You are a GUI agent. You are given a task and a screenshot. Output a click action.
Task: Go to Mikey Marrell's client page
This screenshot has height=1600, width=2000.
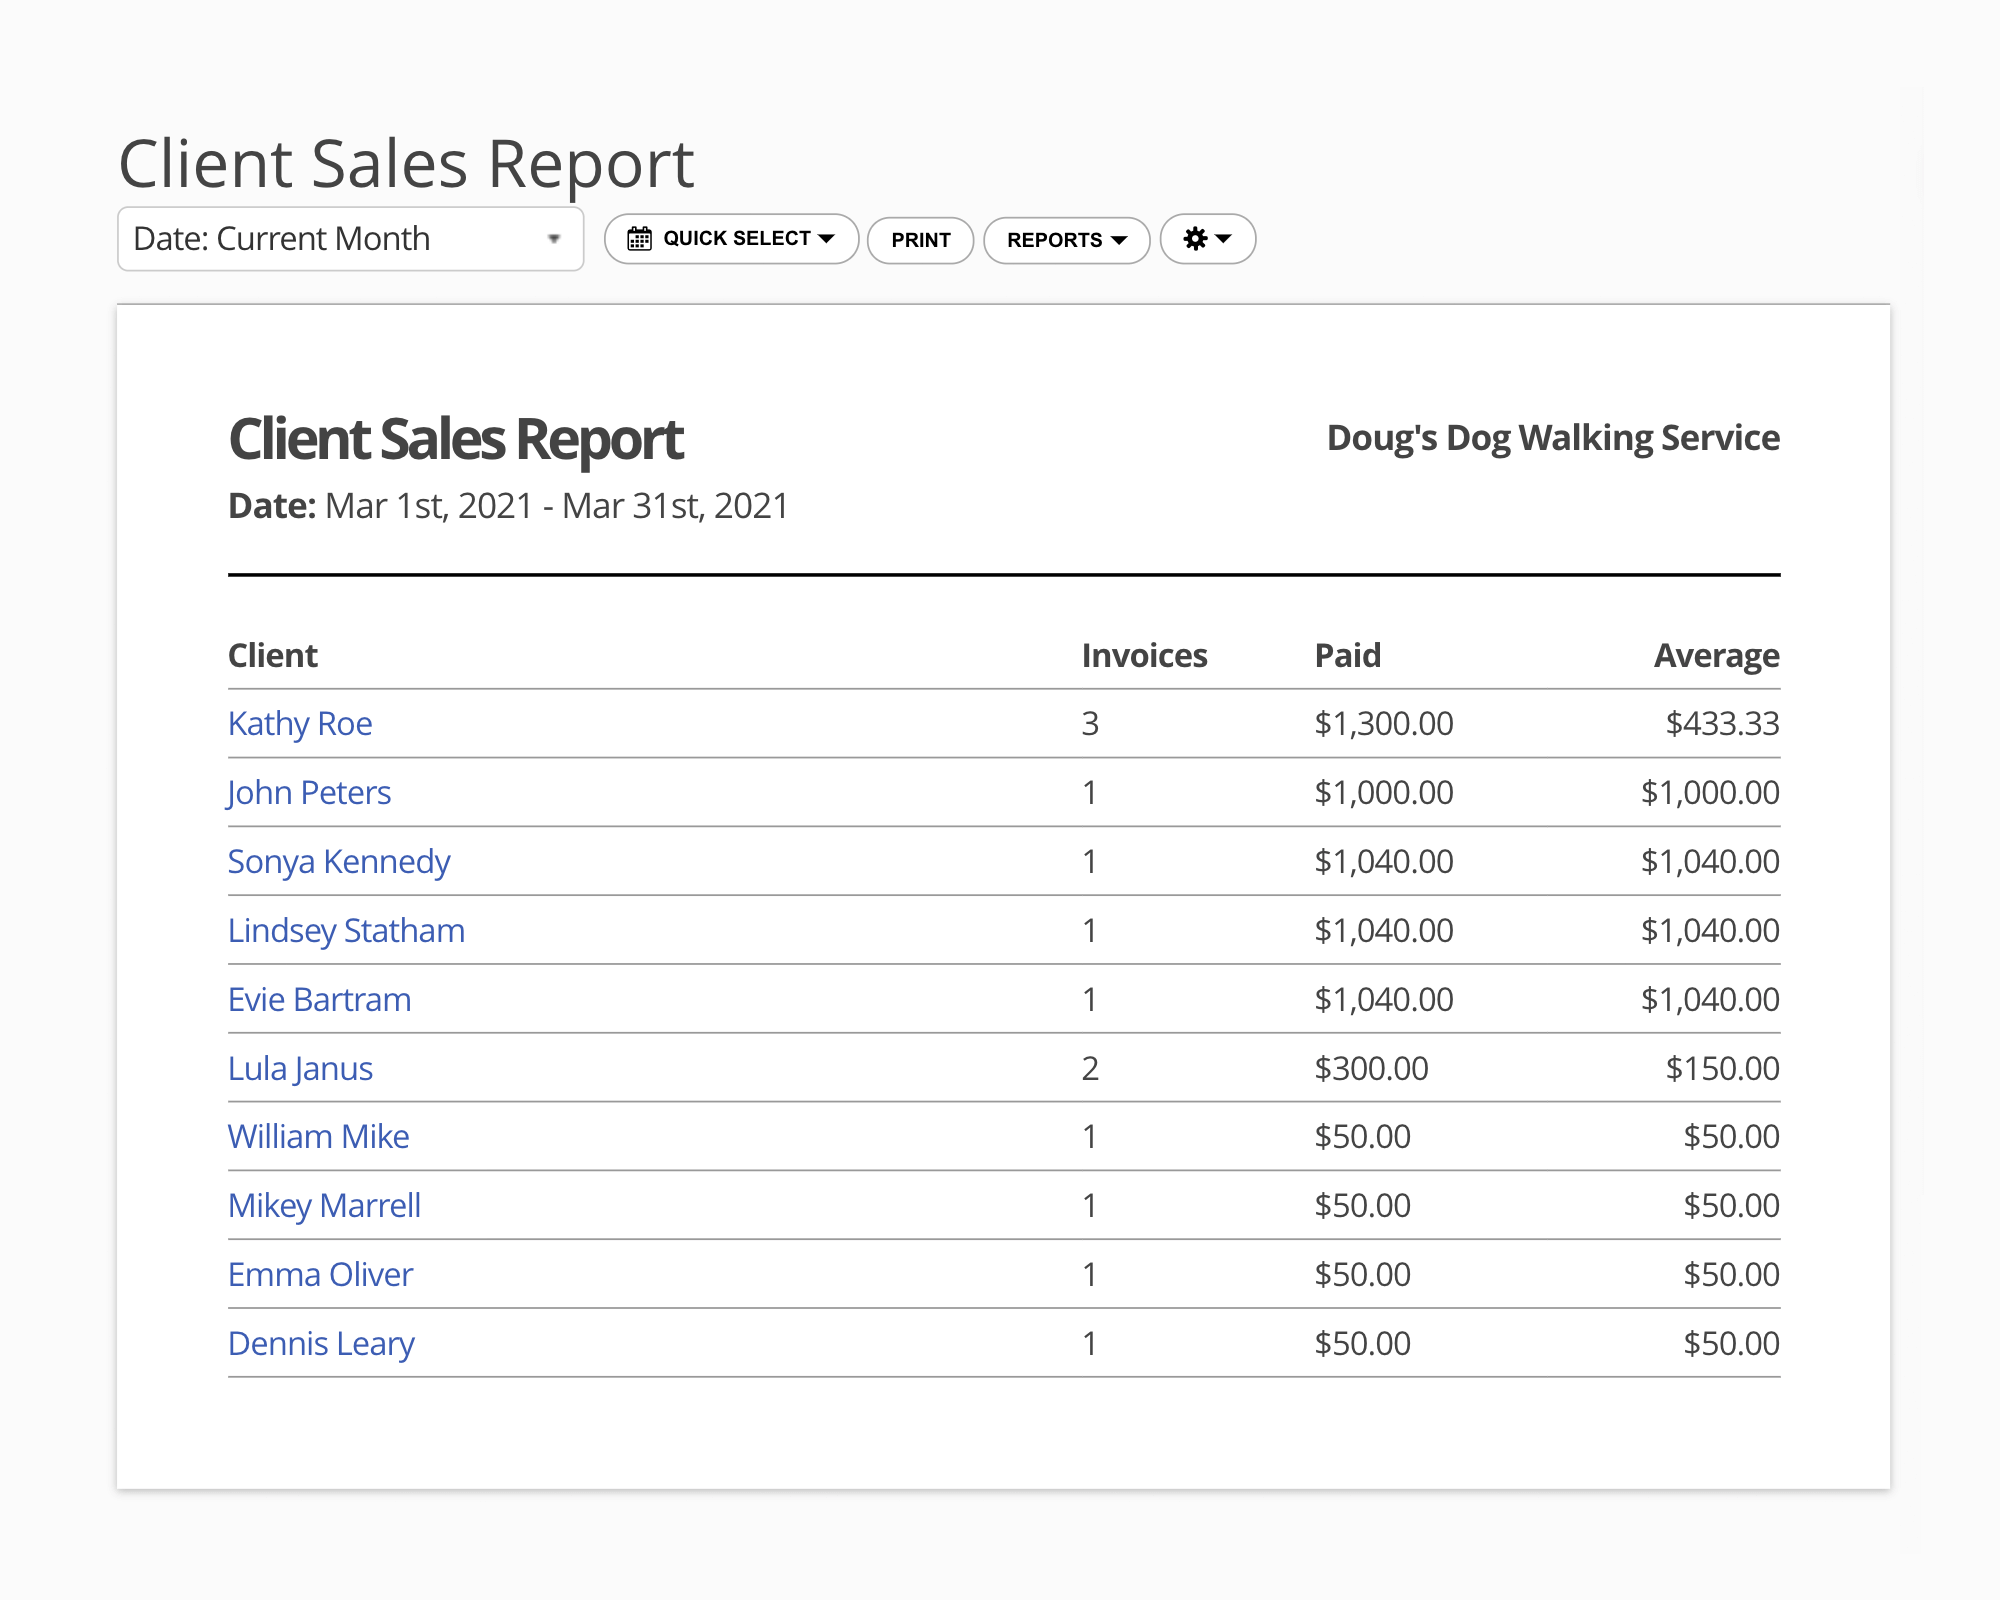(324, 1206)
